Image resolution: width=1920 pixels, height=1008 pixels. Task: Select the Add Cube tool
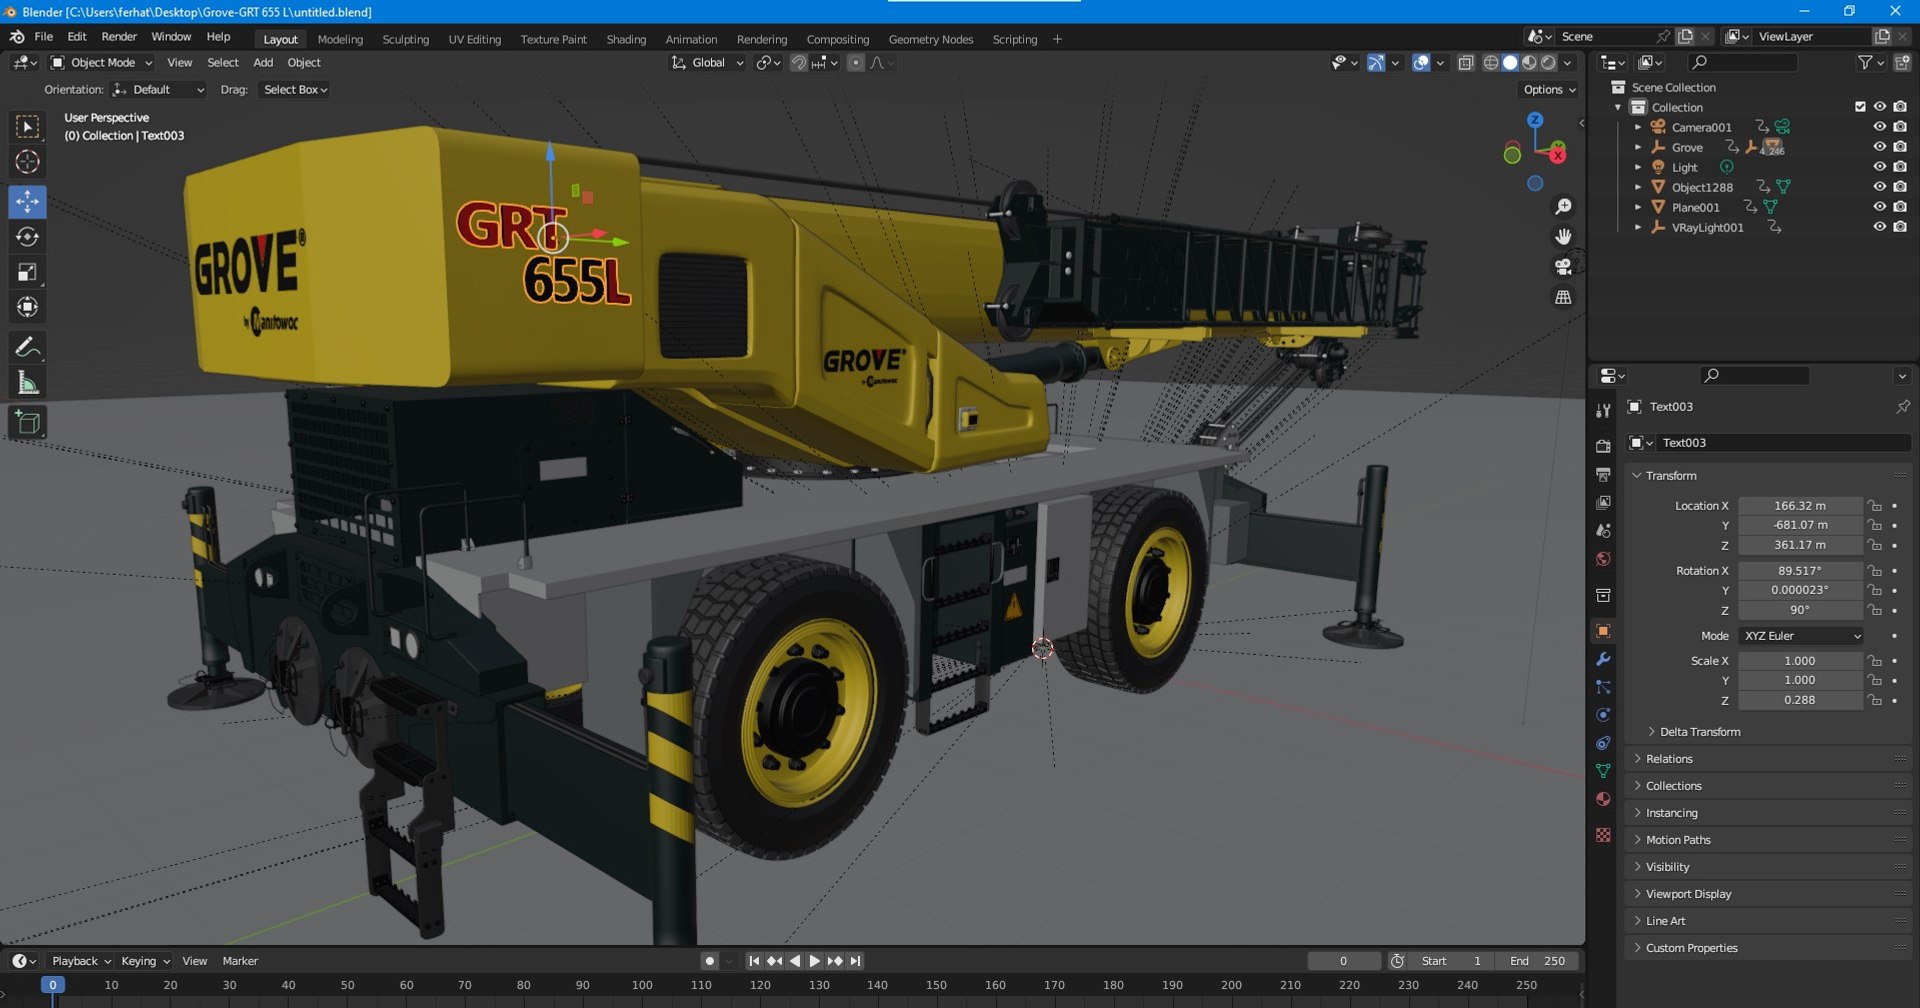pyautogui.click(x=28, y=423)
